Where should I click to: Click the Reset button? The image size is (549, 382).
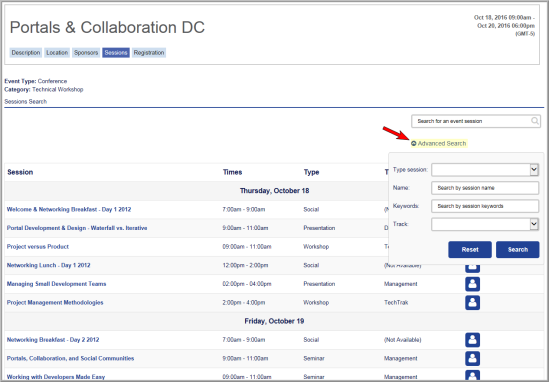tap(470, 250)
